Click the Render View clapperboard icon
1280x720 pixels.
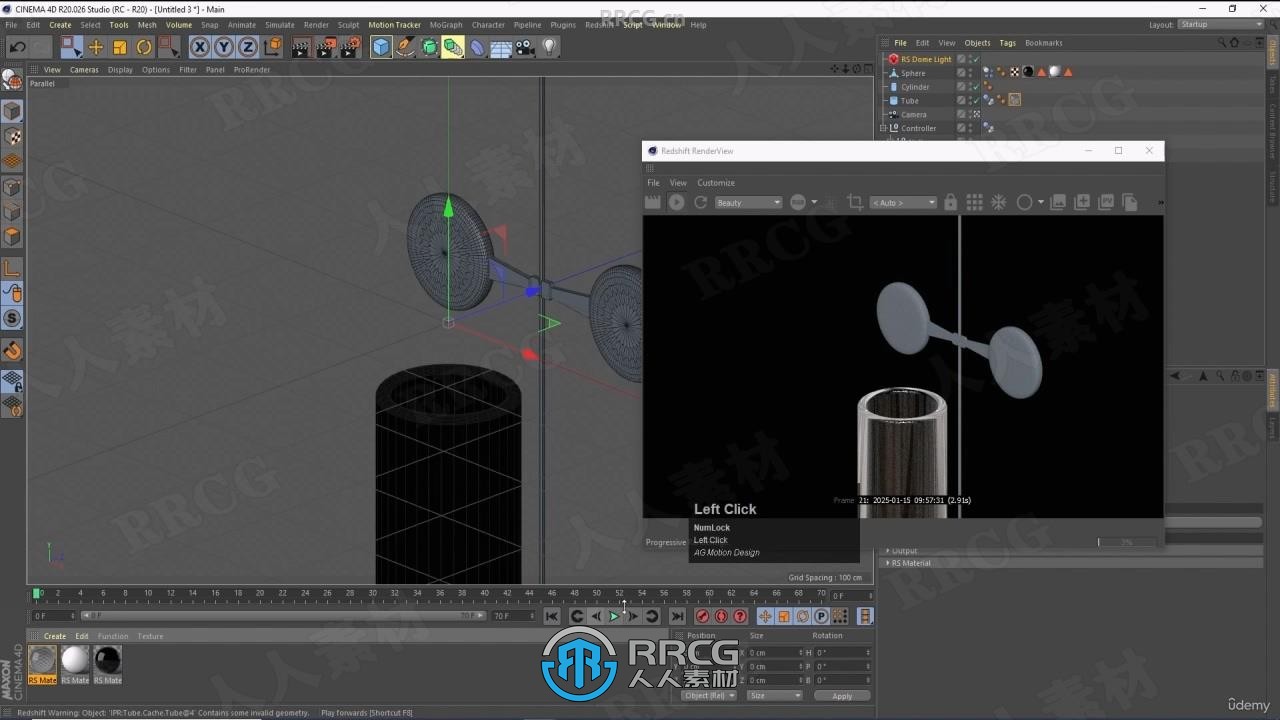click(x=301, y=47)
